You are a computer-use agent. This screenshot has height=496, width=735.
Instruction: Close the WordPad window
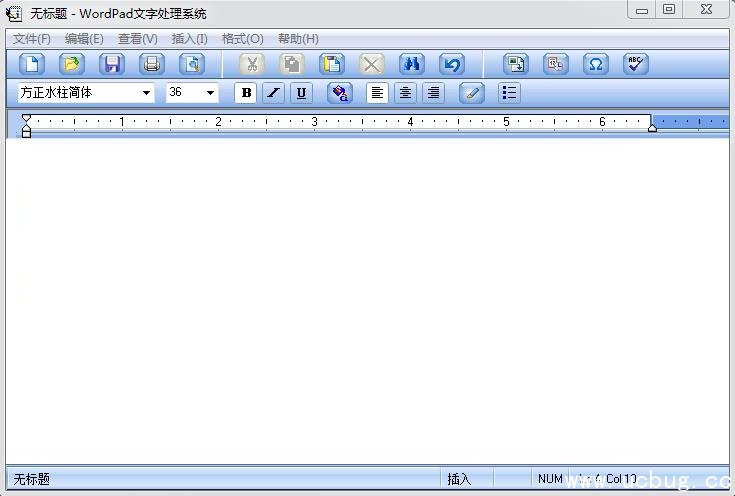pos(706,9)
